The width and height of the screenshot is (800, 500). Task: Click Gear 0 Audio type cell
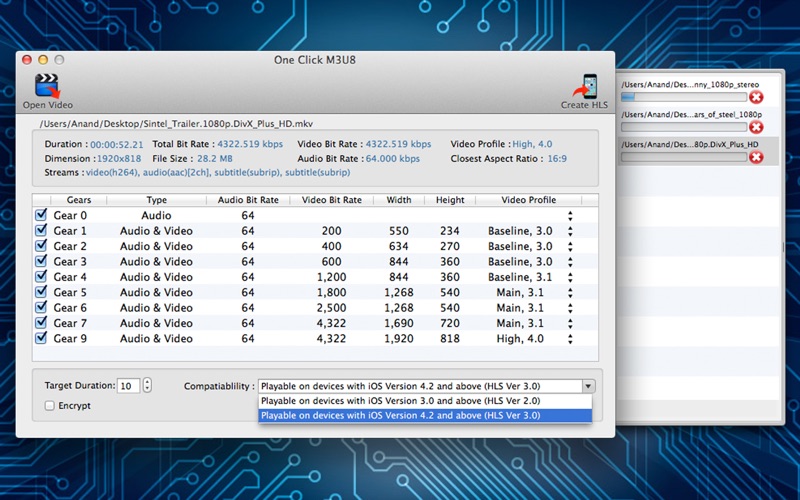pos(156,215)
